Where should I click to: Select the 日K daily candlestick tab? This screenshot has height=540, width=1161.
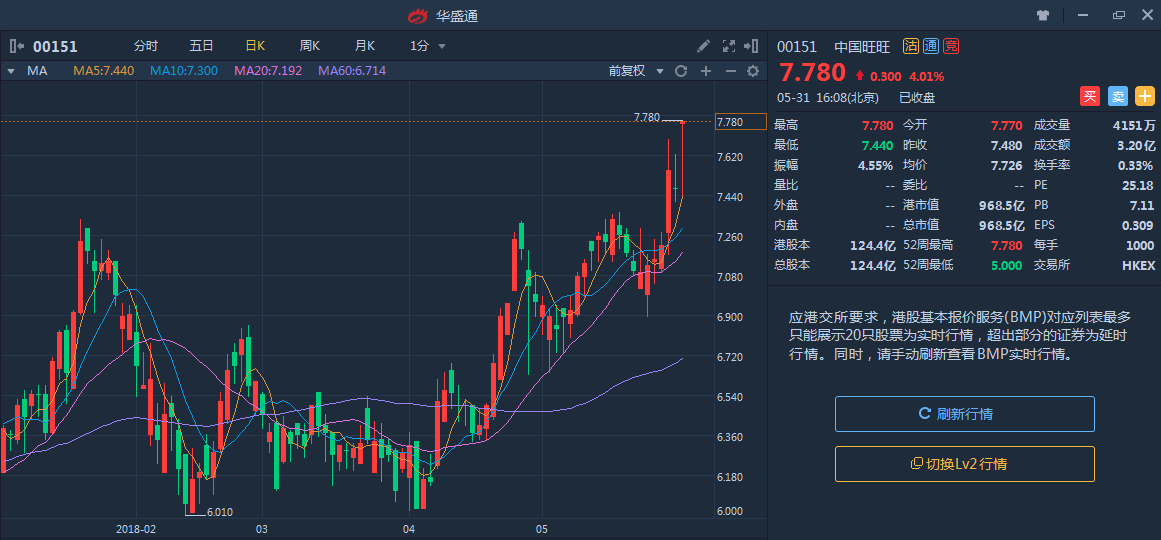tap(255, 46)
